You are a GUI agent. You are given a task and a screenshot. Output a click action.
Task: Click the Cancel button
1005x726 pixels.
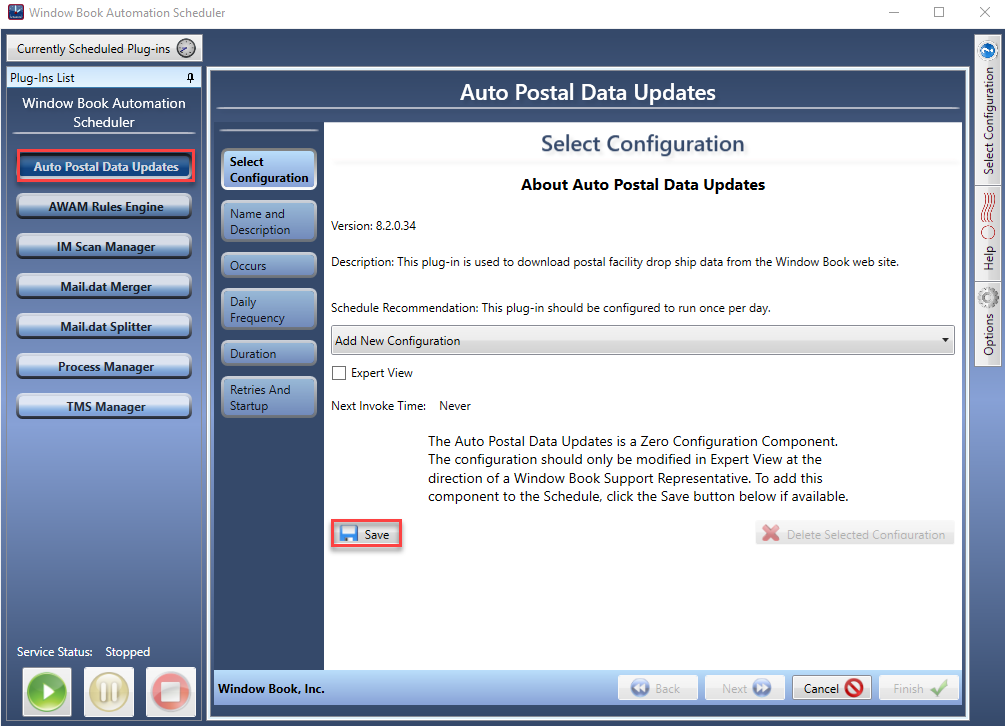pyautogui.click(x=832, y=688)
